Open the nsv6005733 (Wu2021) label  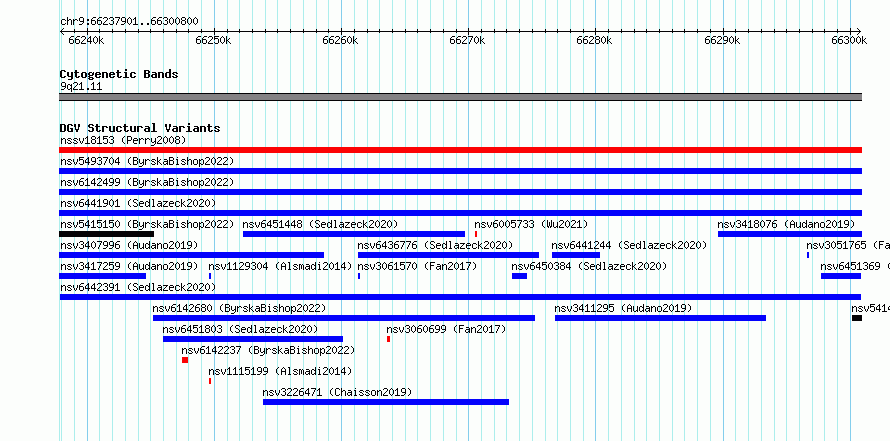click(531, 224)
